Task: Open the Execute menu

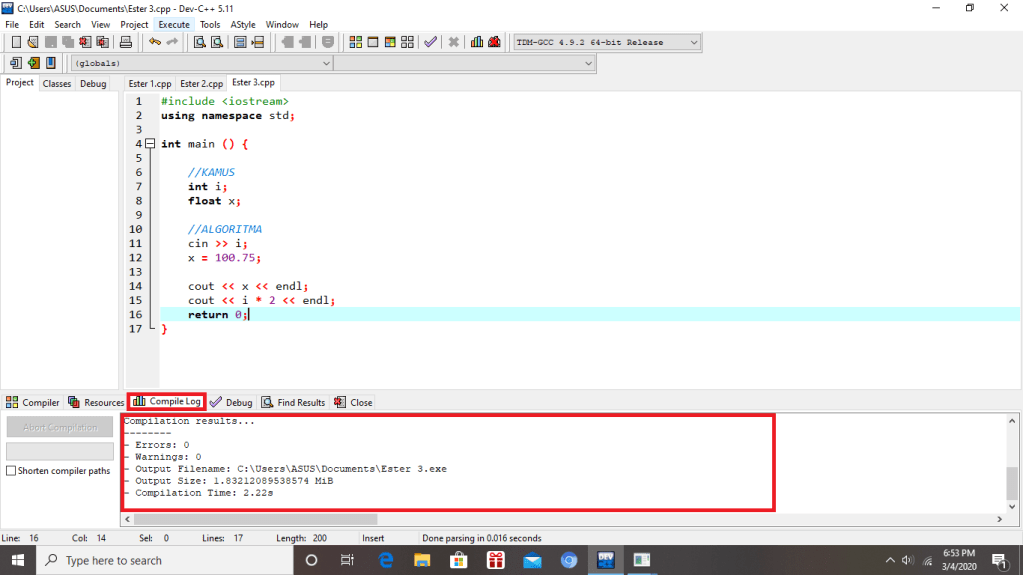Action: [173, 24]
